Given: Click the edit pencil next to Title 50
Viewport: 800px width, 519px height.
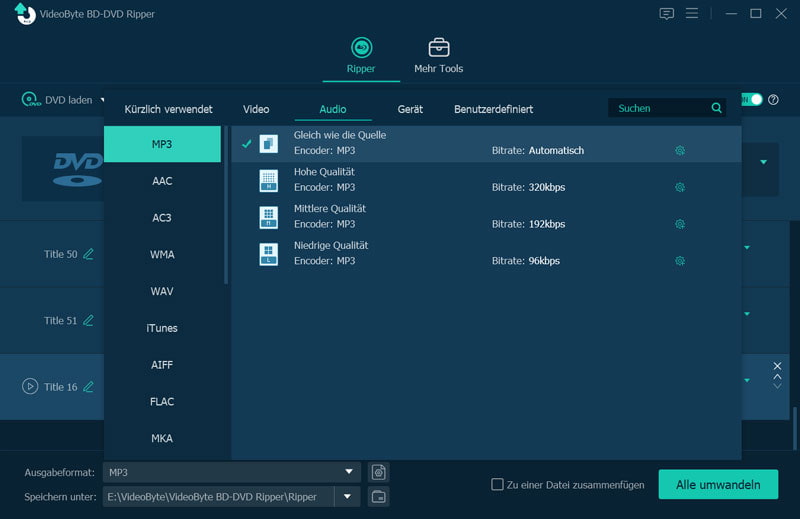Looking at the screenshot, I should (88, 254).
